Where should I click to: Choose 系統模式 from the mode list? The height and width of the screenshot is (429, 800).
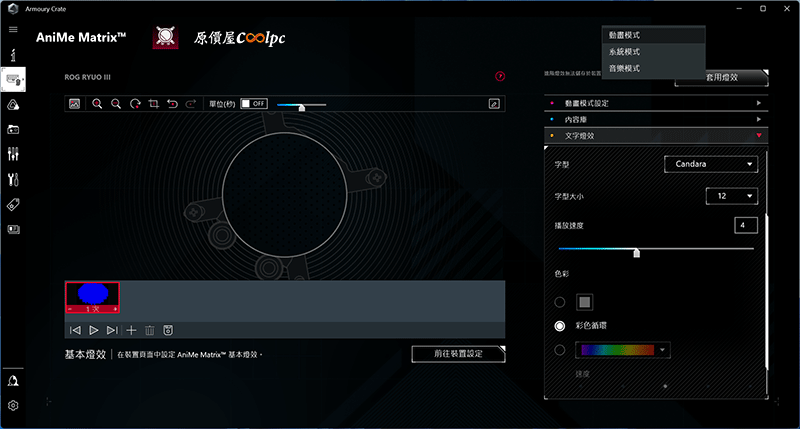654,52
